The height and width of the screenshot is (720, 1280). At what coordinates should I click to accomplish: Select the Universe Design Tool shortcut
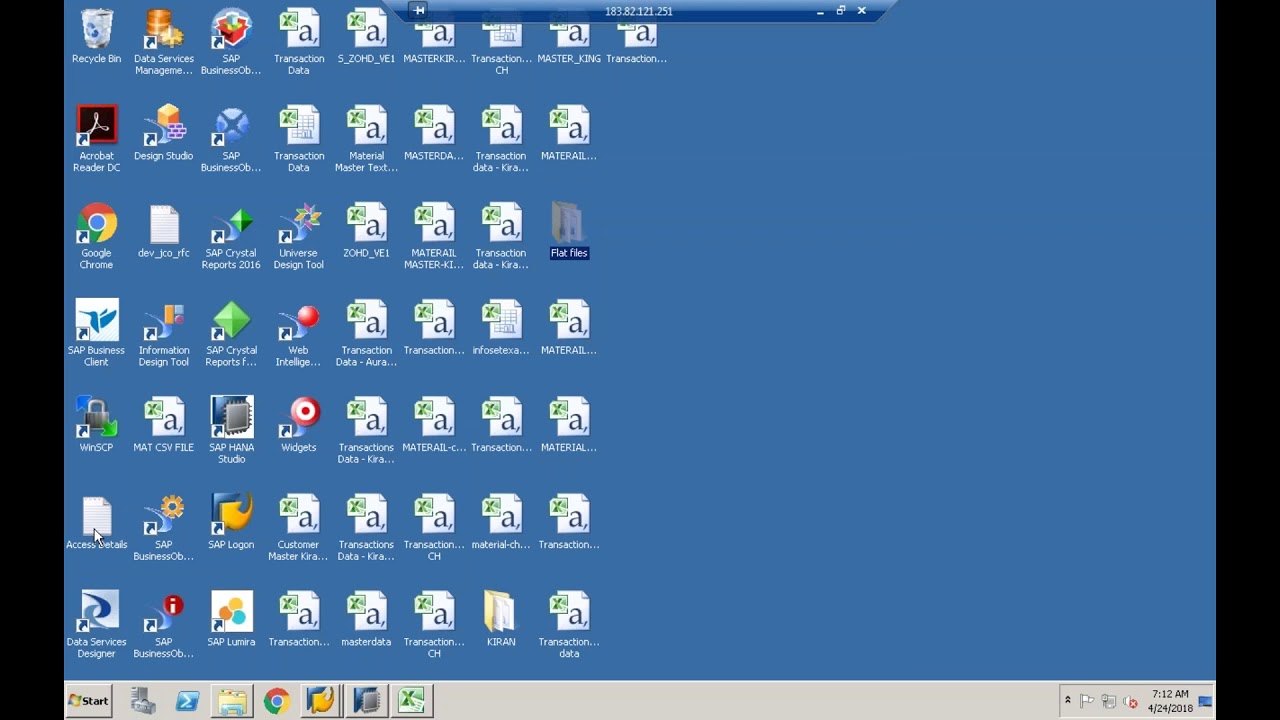(x=299, y=236)
